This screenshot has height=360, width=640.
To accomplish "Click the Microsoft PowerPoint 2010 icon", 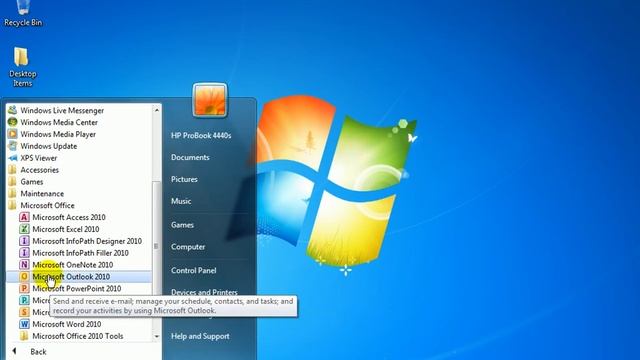I will [x=24, y=288].
